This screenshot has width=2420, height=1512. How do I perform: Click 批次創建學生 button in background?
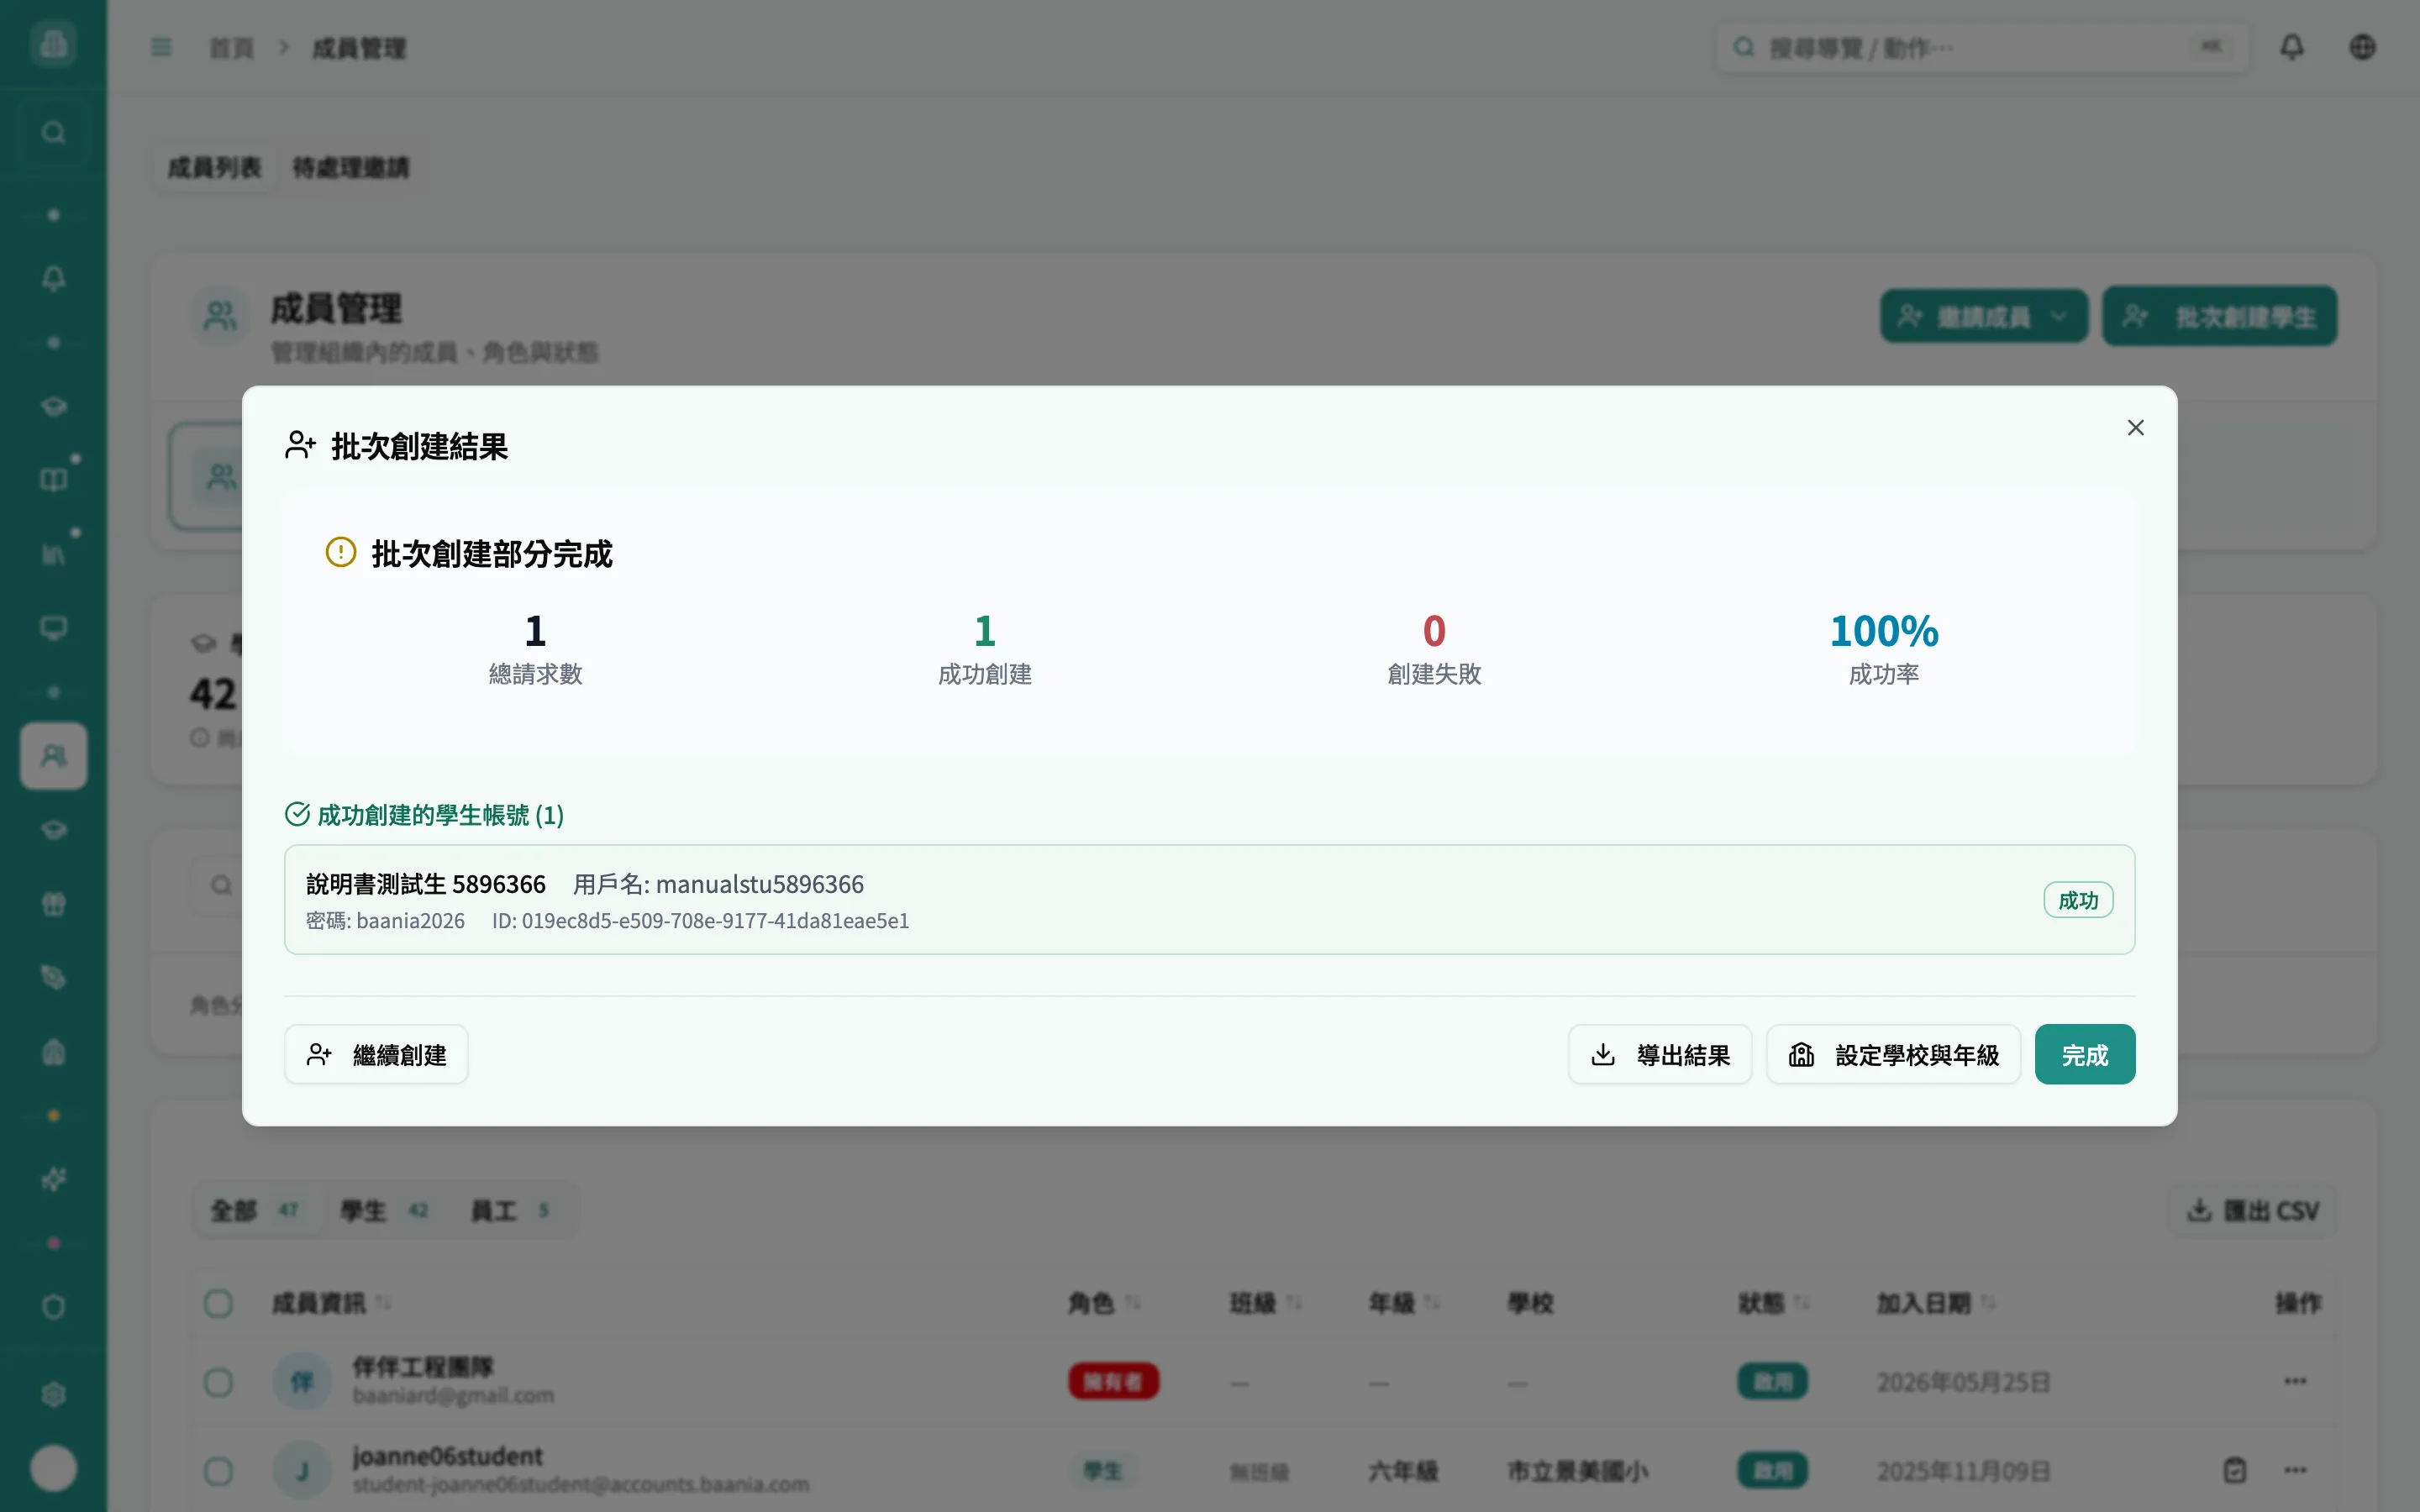click(2219, 317)
